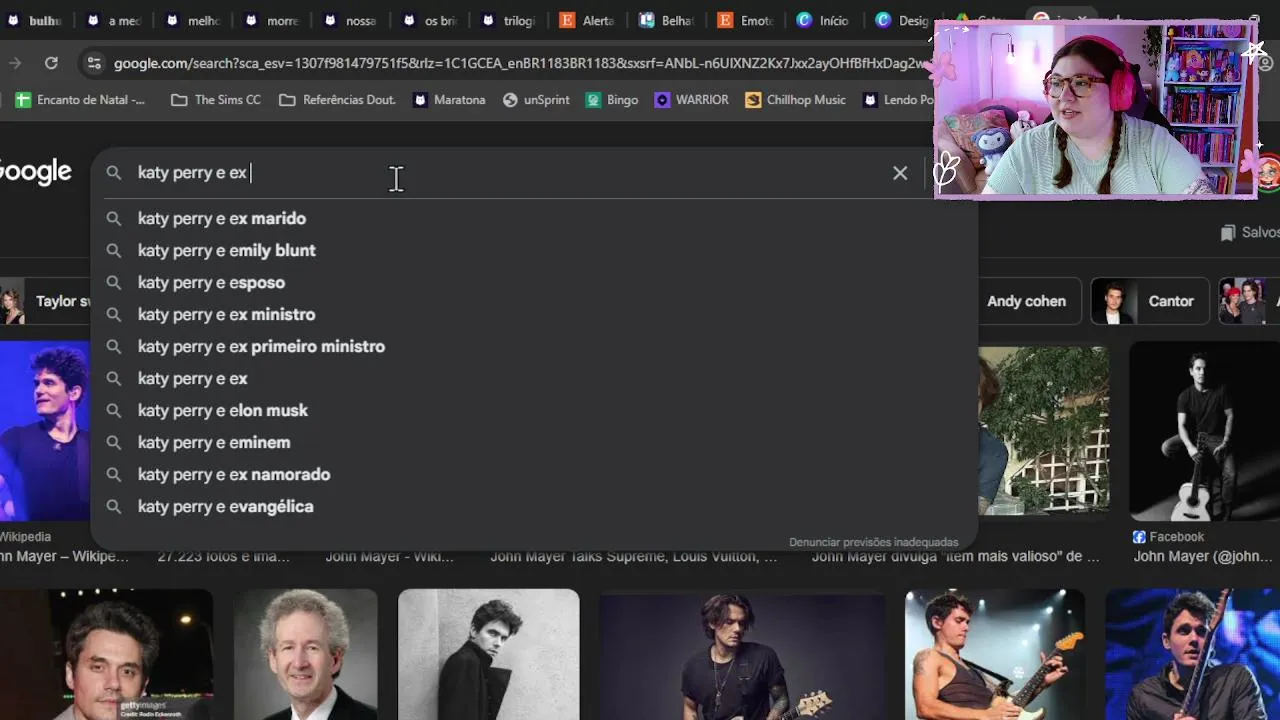Switch to the 'morre' browser tab
The image size is (1280, 720).
tap(271, 20)
